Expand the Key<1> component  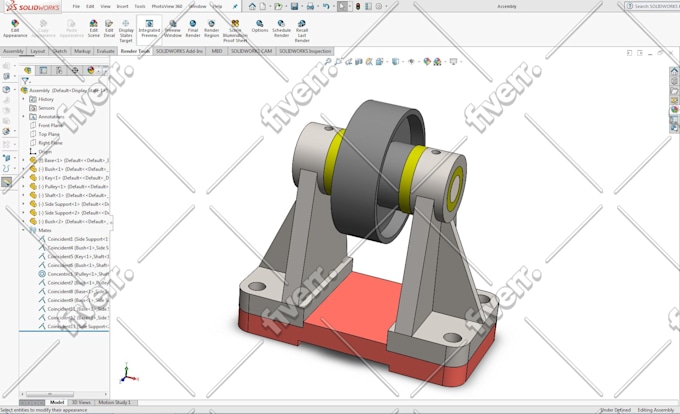click(x=24, y=178)
